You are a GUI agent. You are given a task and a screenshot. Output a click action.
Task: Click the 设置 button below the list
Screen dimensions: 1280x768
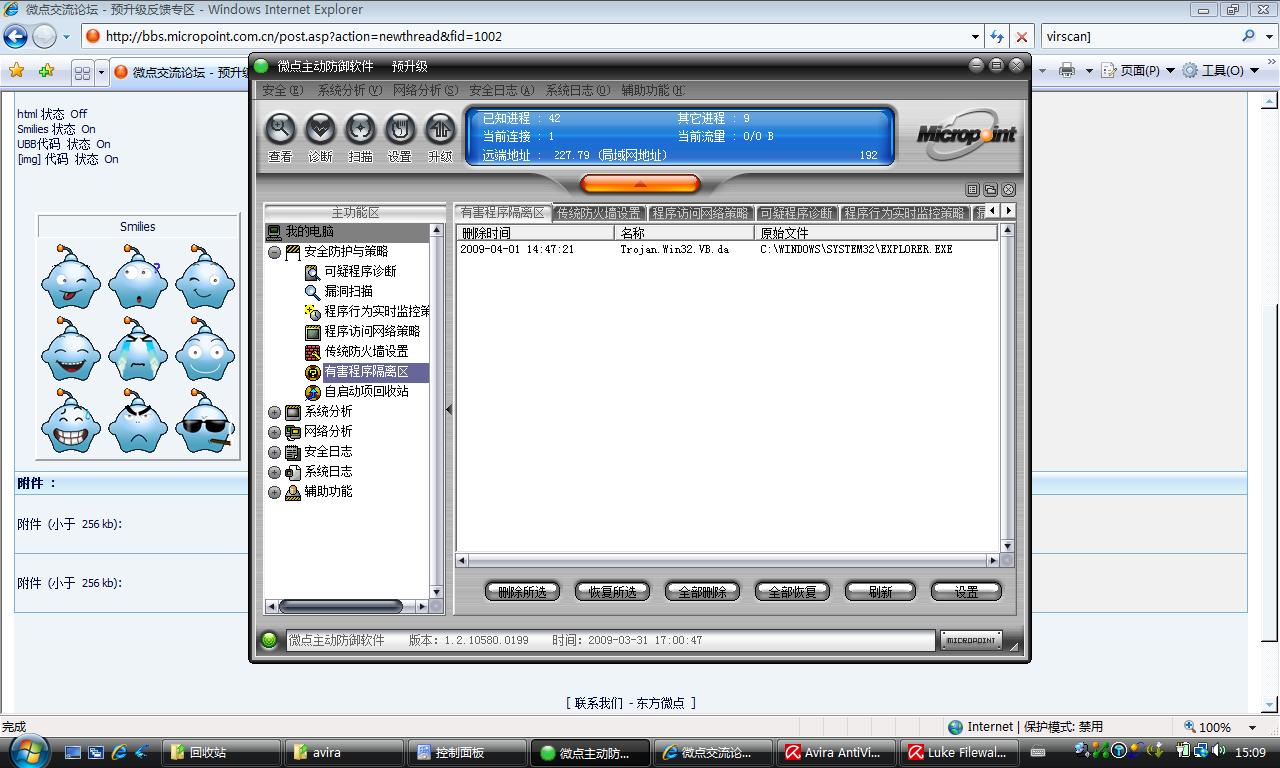[966, 592]
